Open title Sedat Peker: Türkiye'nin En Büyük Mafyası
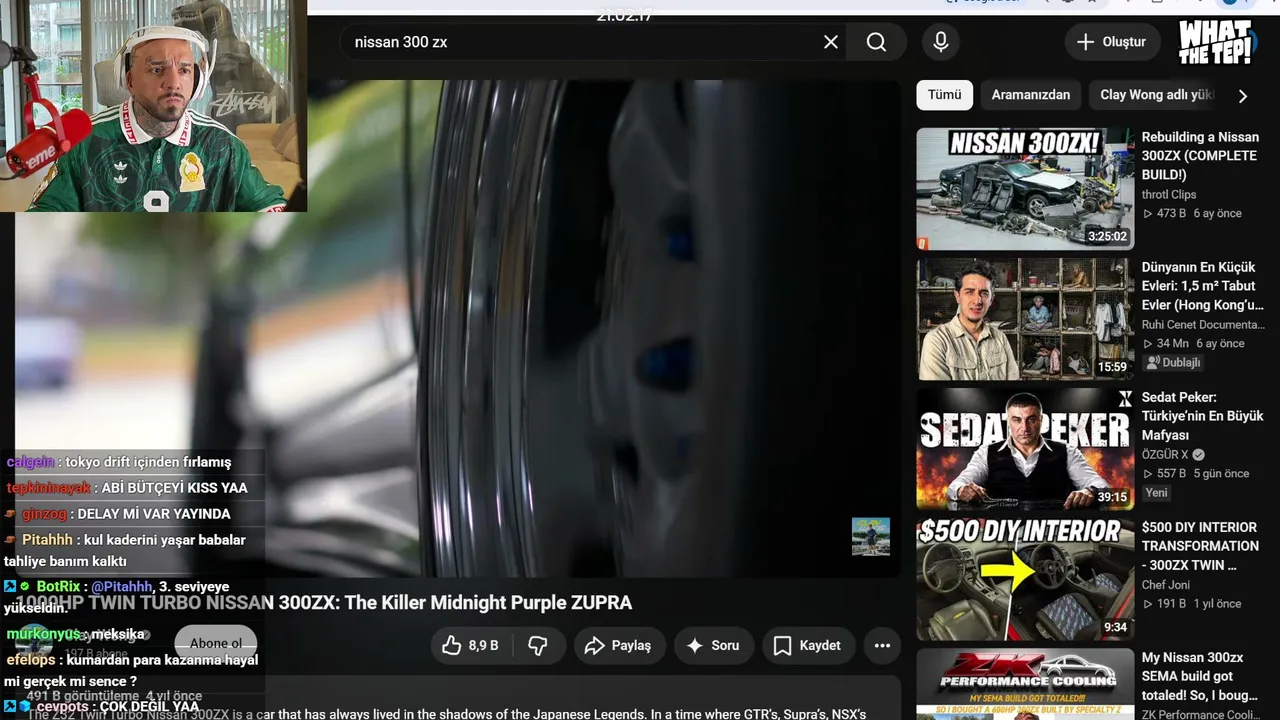 [x=1203, y=416]
